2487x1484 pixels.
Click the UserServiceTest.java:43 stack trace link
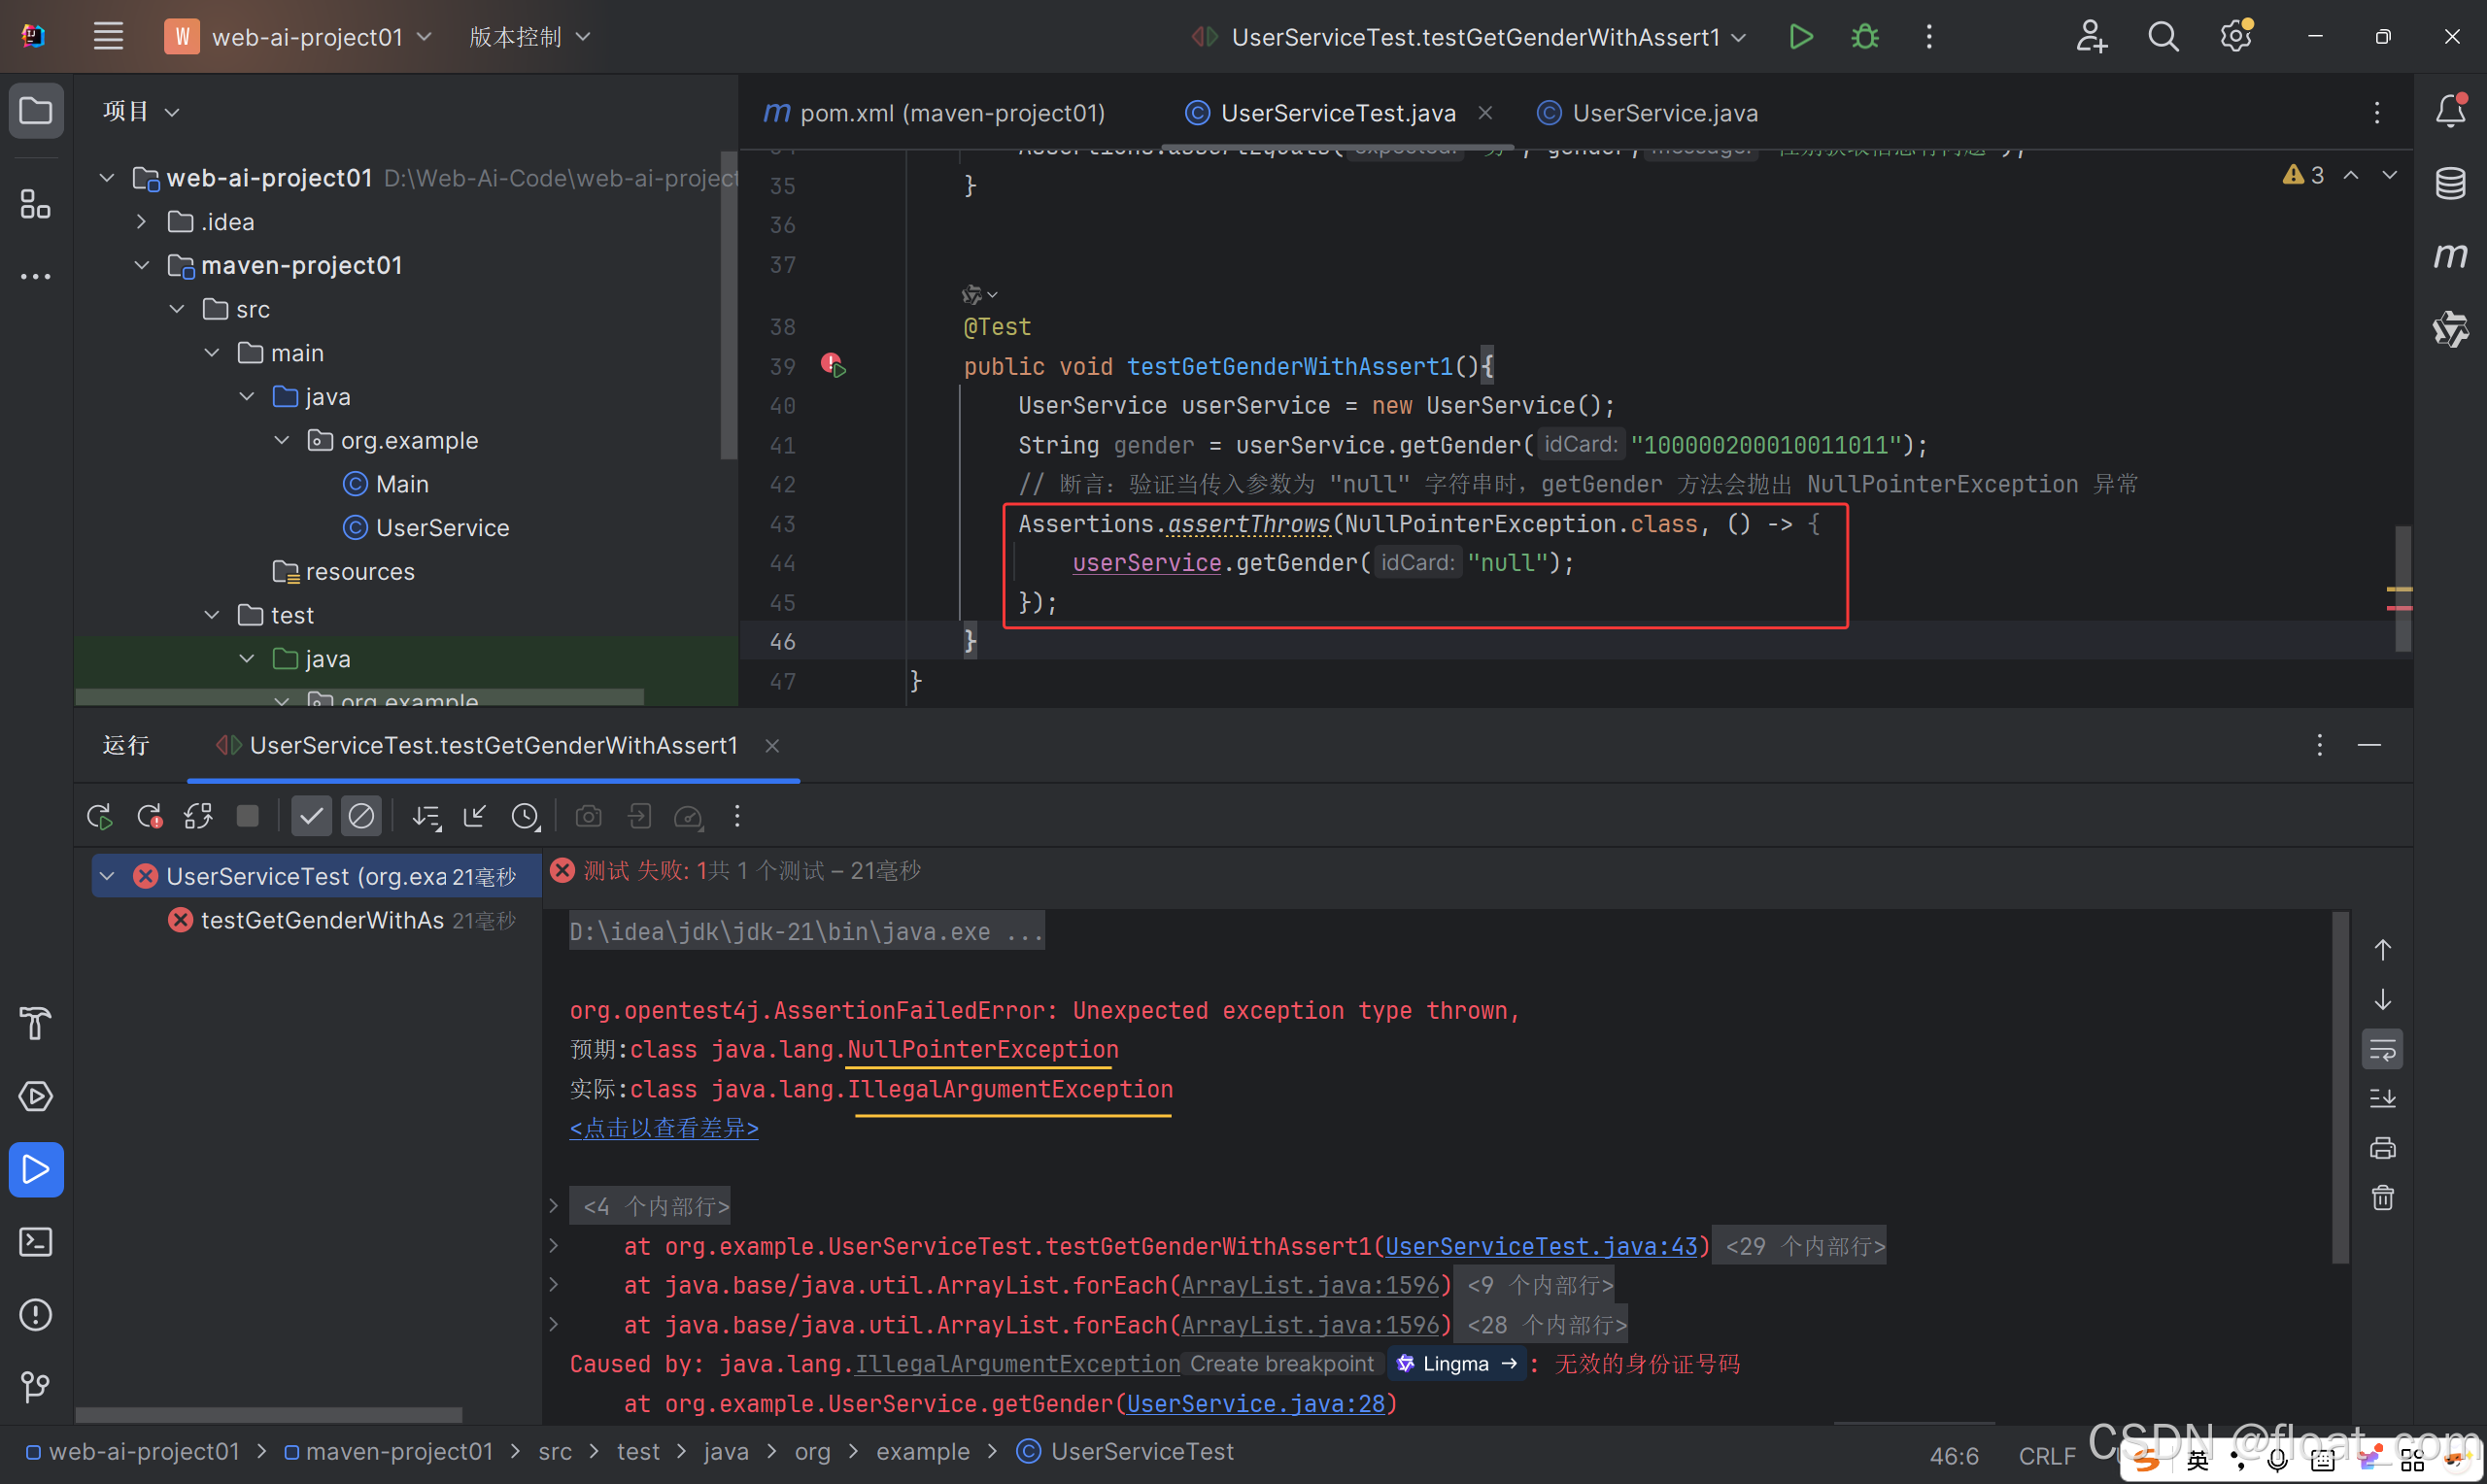[x=1540, y=1246]
